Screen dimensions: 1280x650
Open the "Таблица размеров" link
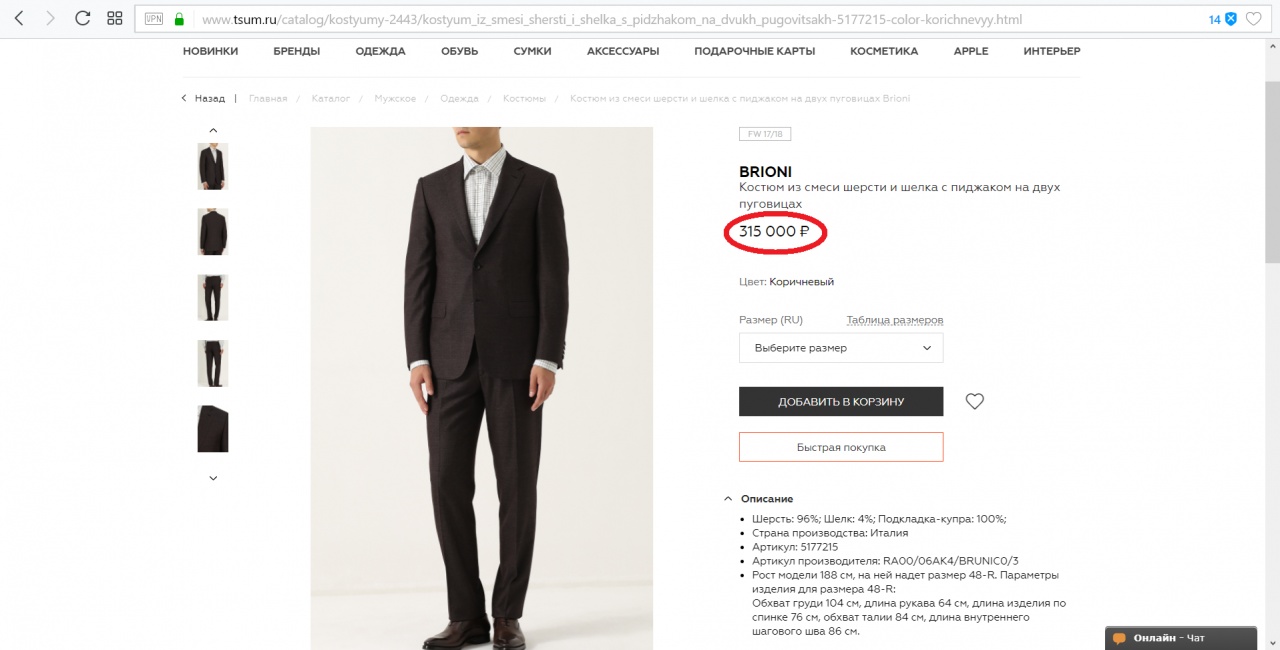pyautogui.click(x=894, y=320)
